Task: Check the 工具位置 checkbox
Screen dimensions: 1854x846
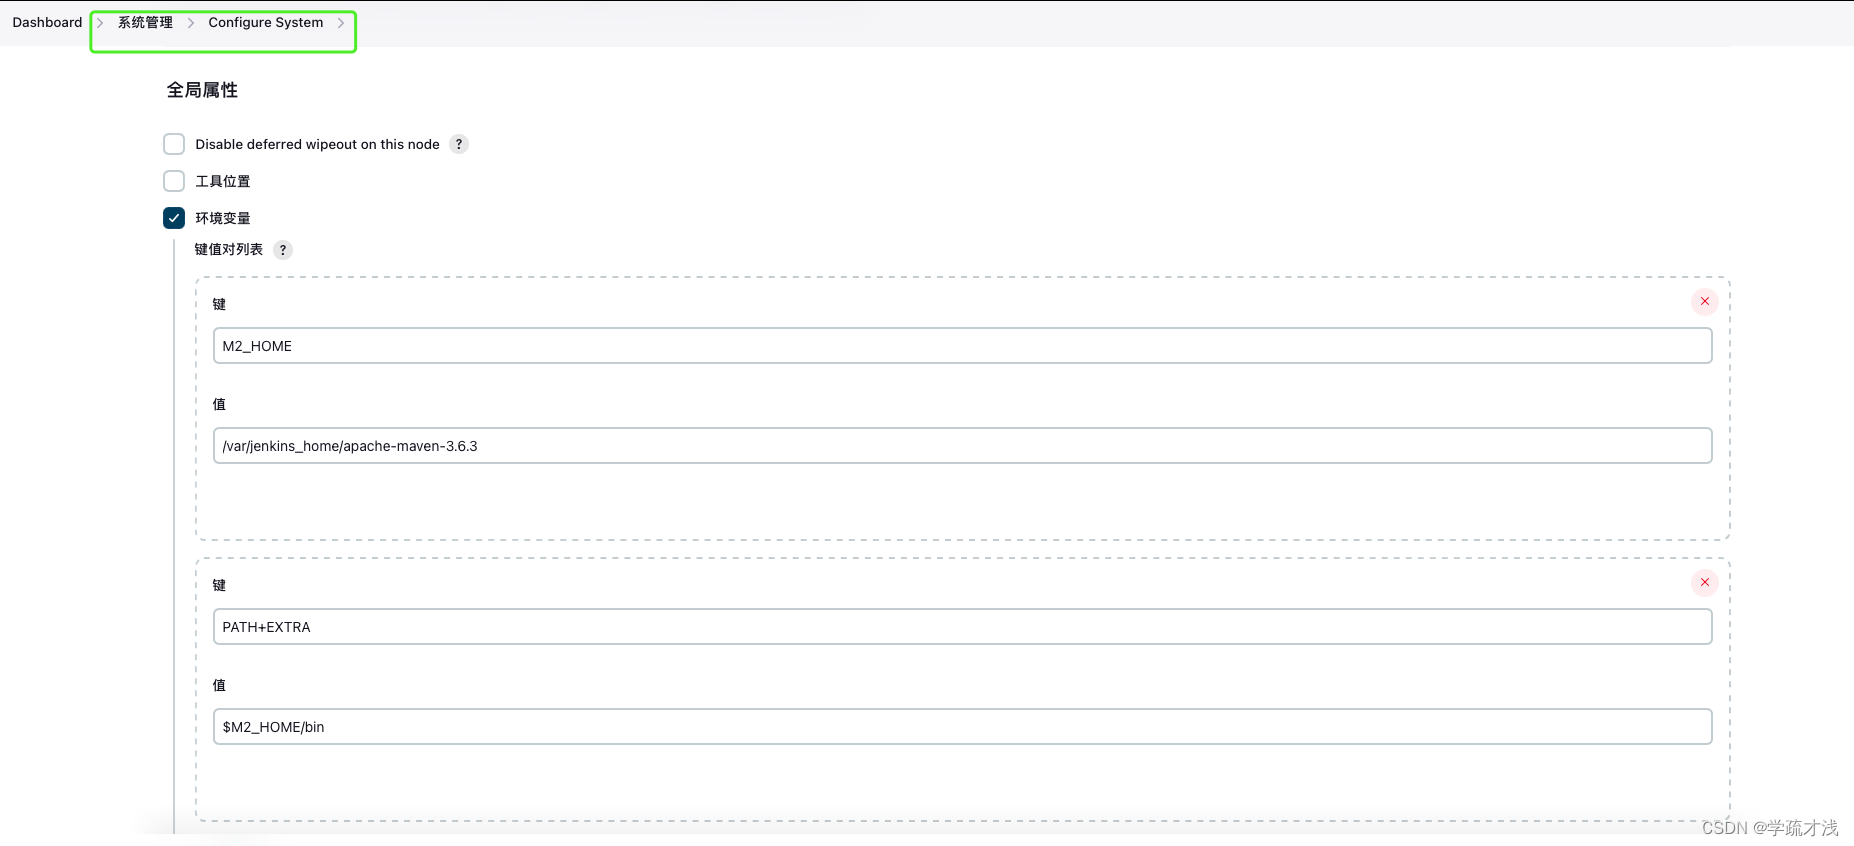Action: (x=174, y=181)
